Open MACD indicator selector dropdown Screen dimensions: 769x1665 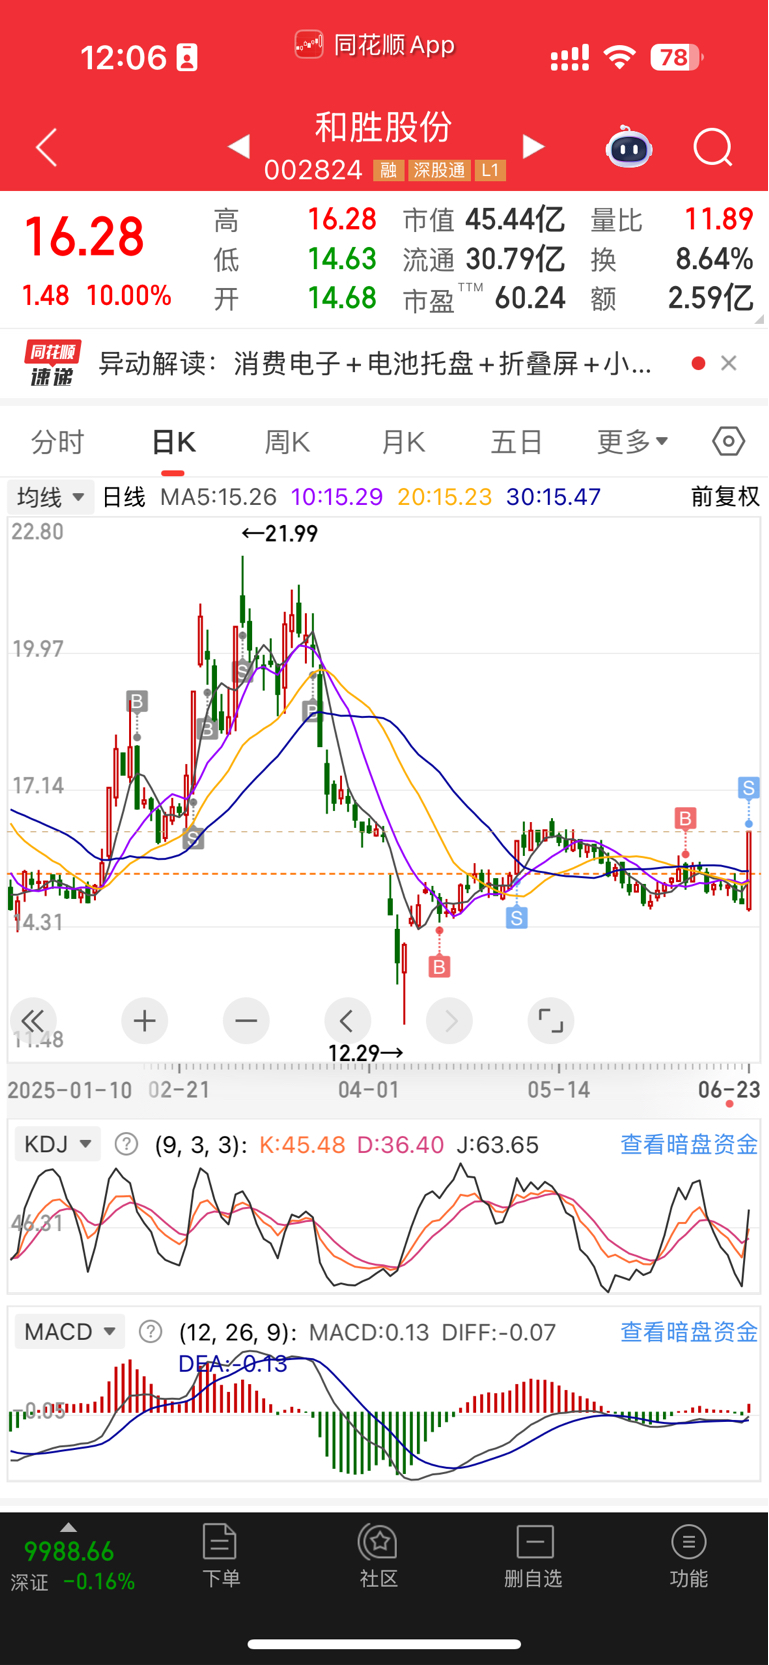point(70,1332)
